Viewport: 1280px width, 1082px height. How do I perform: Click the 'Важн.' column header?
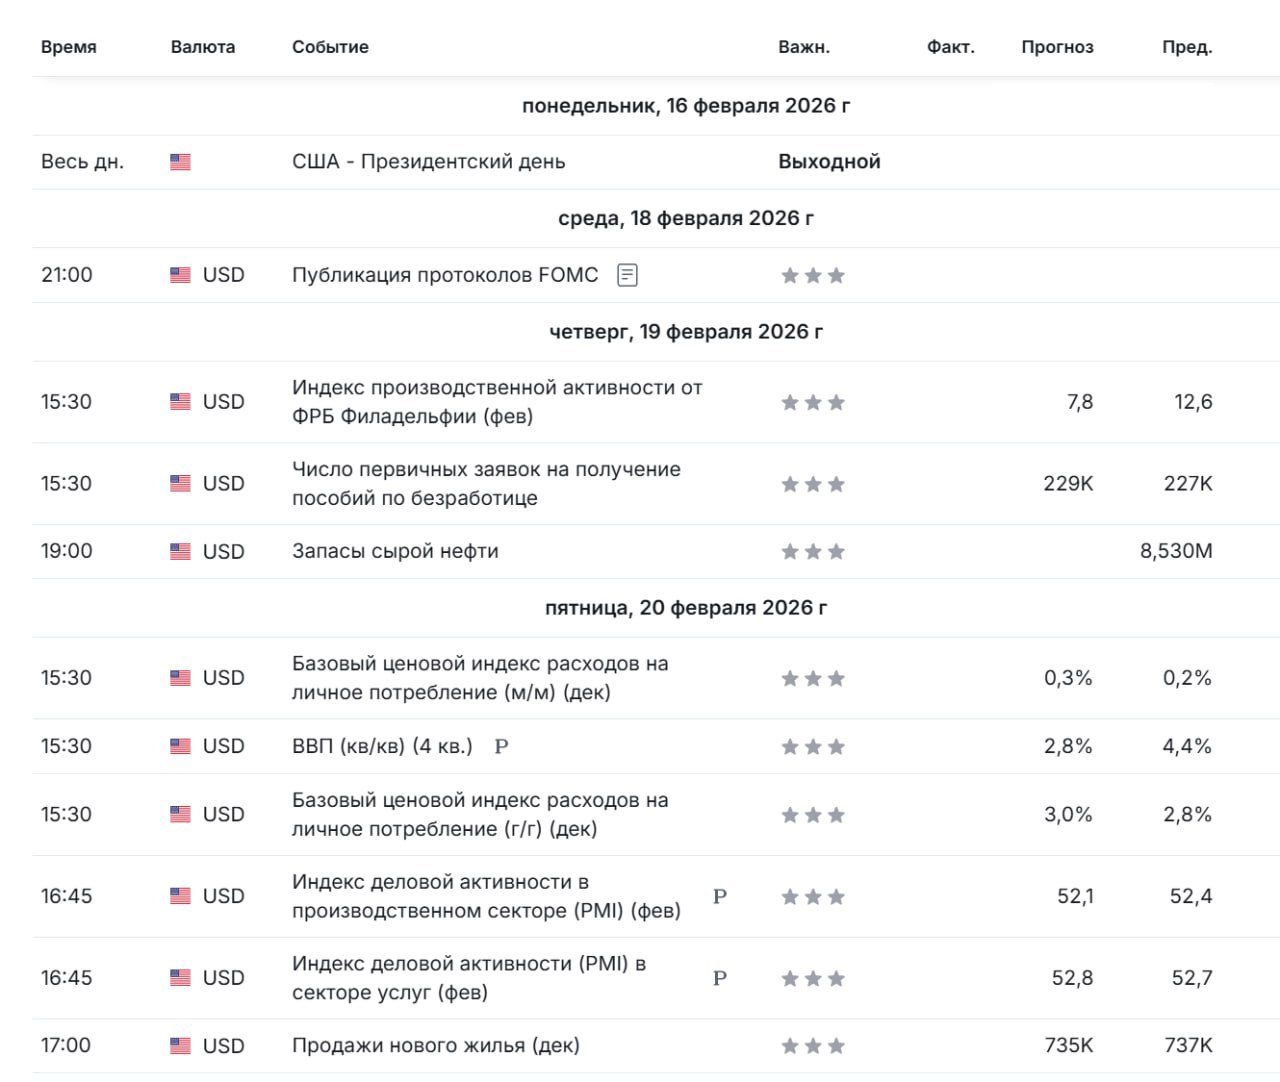point(804,47)
